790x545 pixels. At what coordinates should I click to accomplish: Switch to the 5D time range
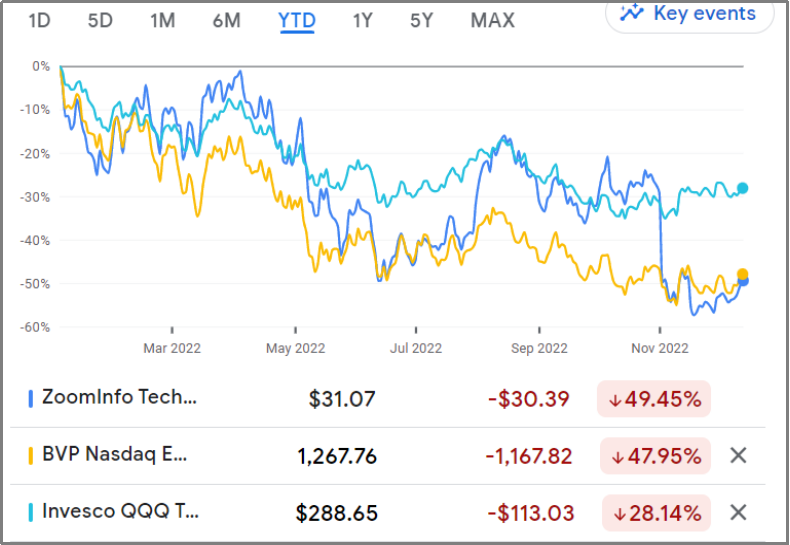100,20
